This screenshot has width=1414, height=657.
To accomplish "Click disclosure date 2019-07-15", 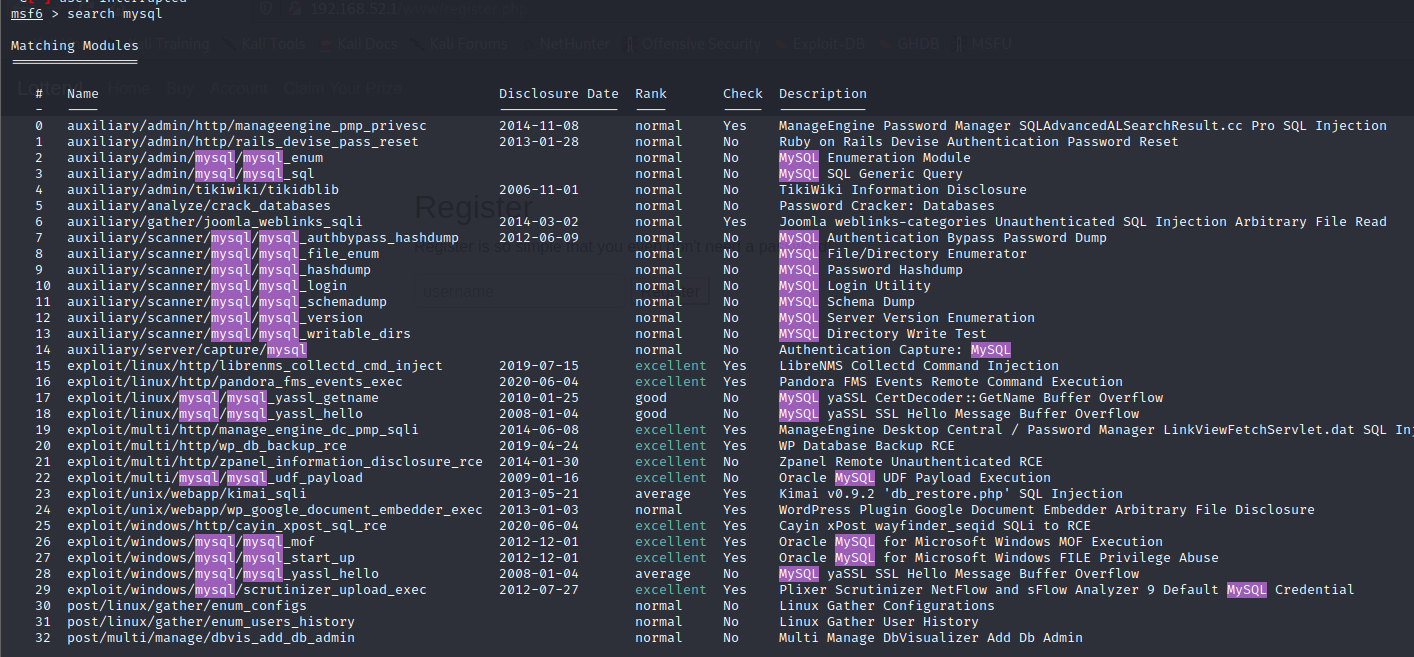I will [539, 366].
